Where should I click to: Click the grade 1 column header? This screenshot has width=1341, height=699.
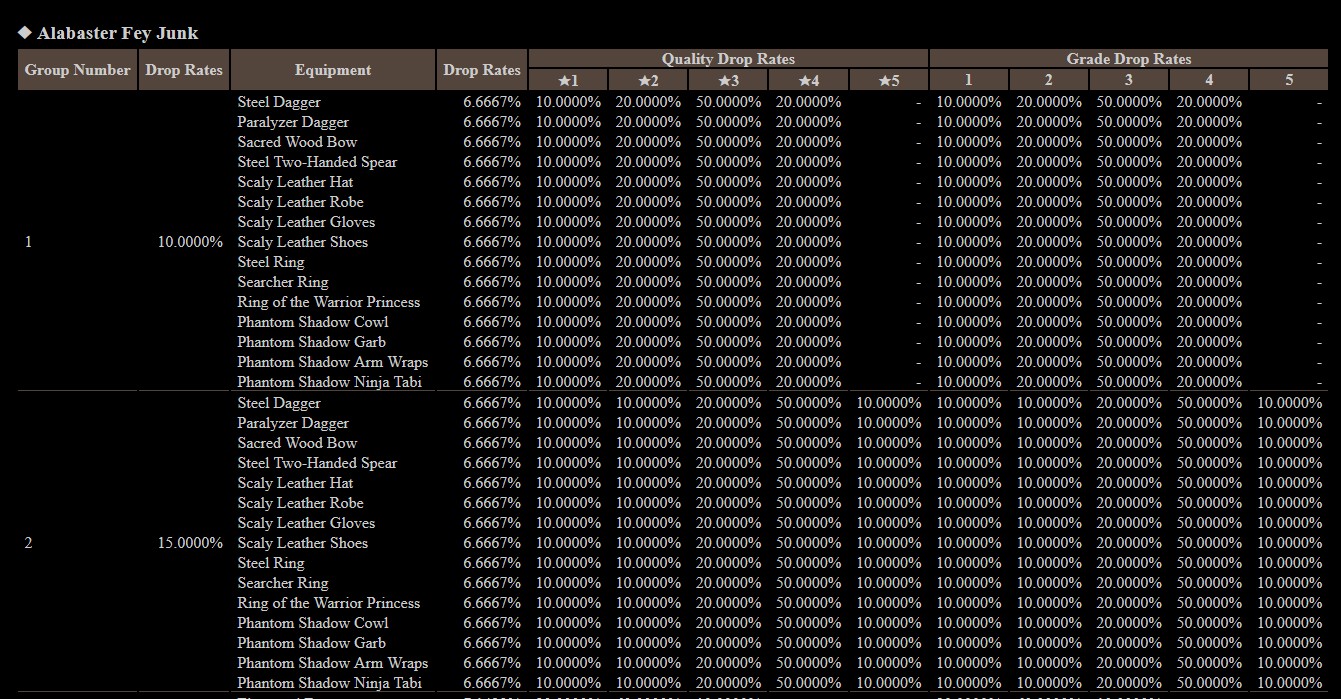pos(968,80)
